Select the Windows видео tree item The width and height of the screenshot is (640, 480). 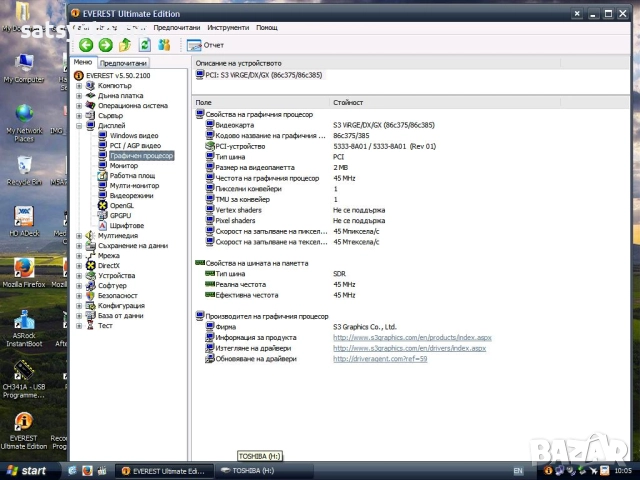134,136
